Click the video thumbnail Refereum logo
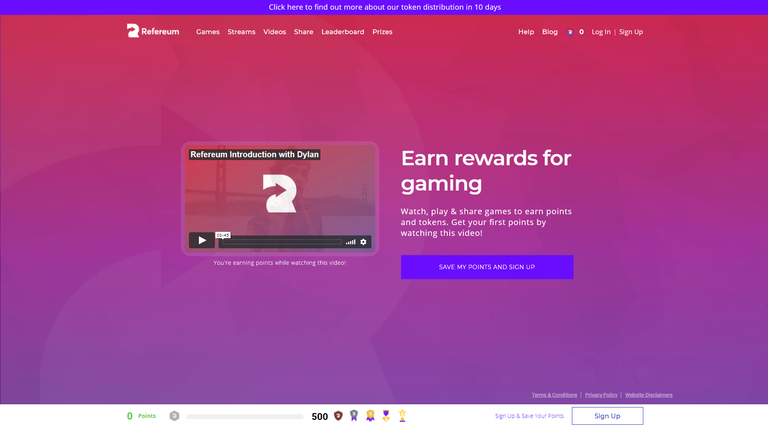This screenshot has width=768, height=426. pyautogui.click(x=280, y=193)
